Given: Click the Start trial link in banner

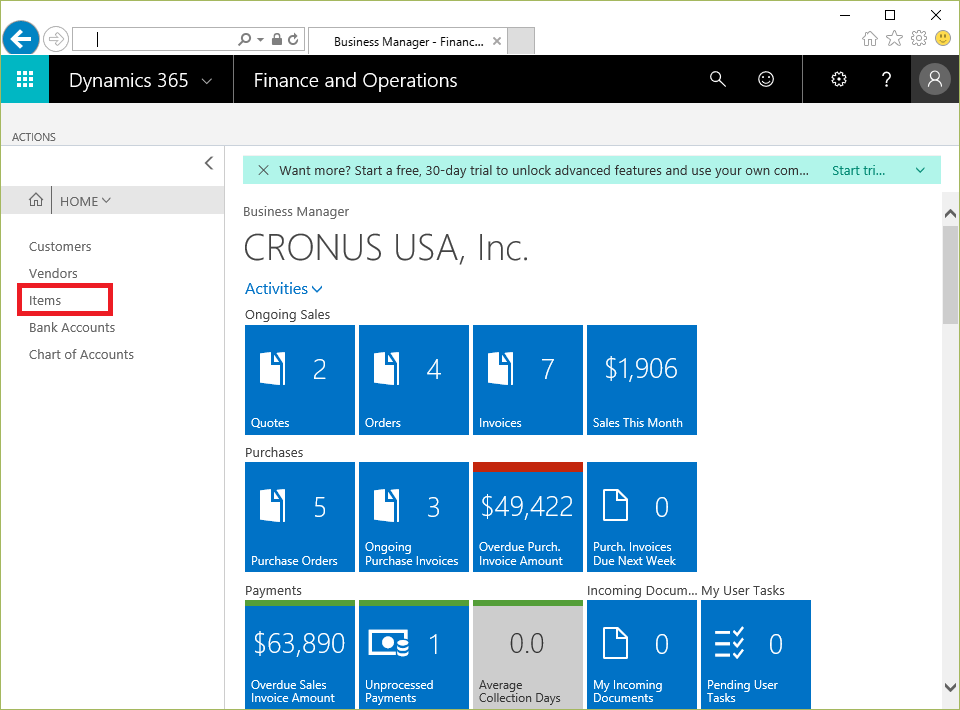Looking at the screenshot, I should 858,170.
